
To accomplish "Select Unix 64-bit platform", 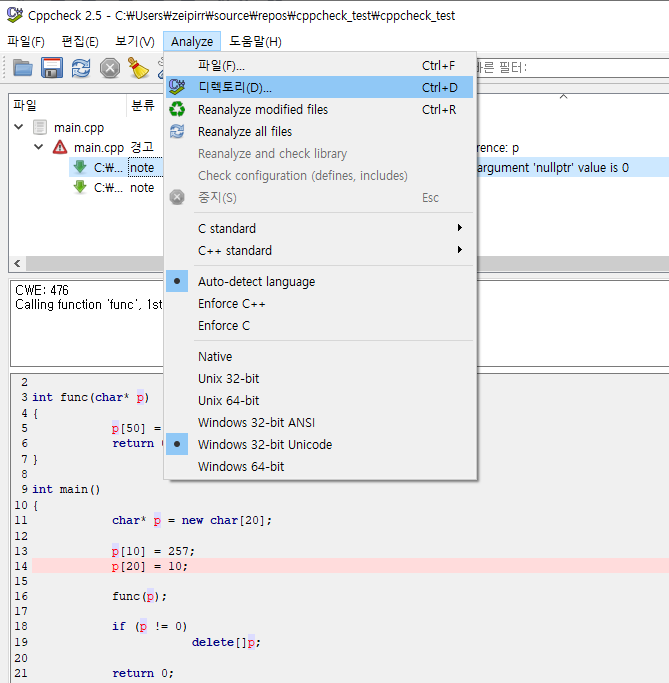I will (320, 400).
